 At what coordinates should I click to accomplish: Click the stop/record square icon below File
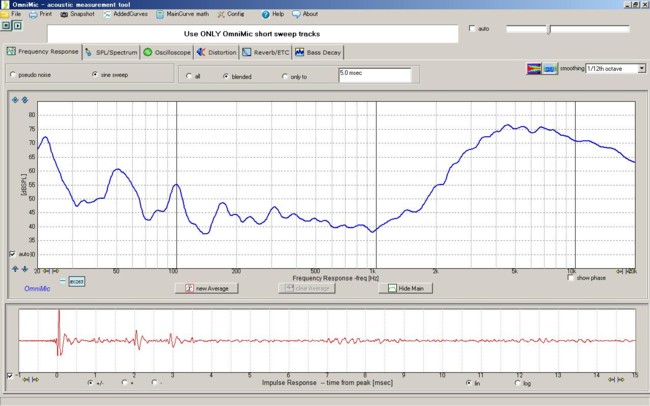6,26
